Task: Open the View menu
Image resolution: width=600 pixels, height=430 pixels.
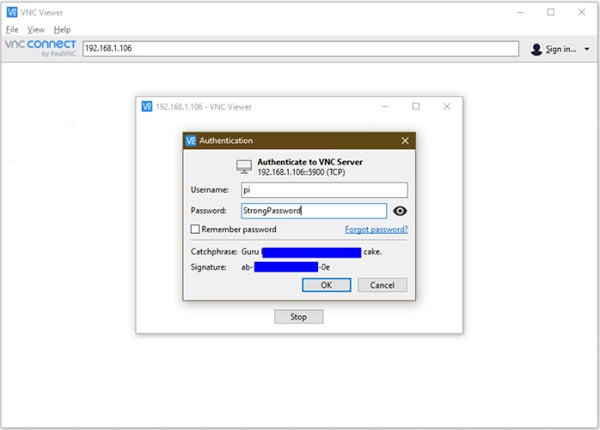Action: click(36, 29)
